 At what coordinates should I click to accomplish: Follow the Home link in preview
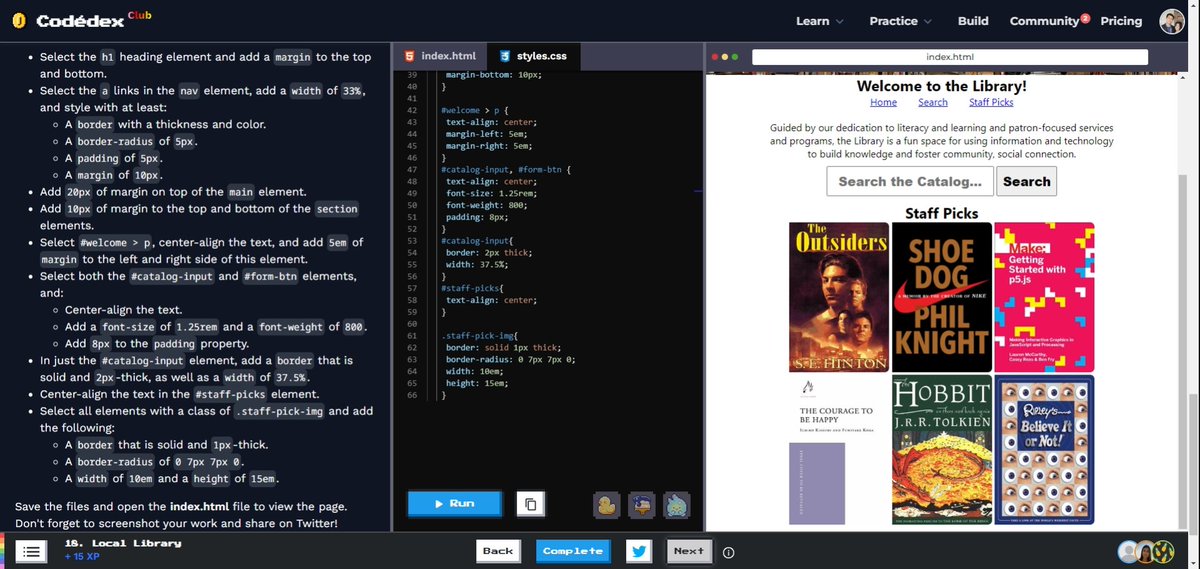coord(883,102)
